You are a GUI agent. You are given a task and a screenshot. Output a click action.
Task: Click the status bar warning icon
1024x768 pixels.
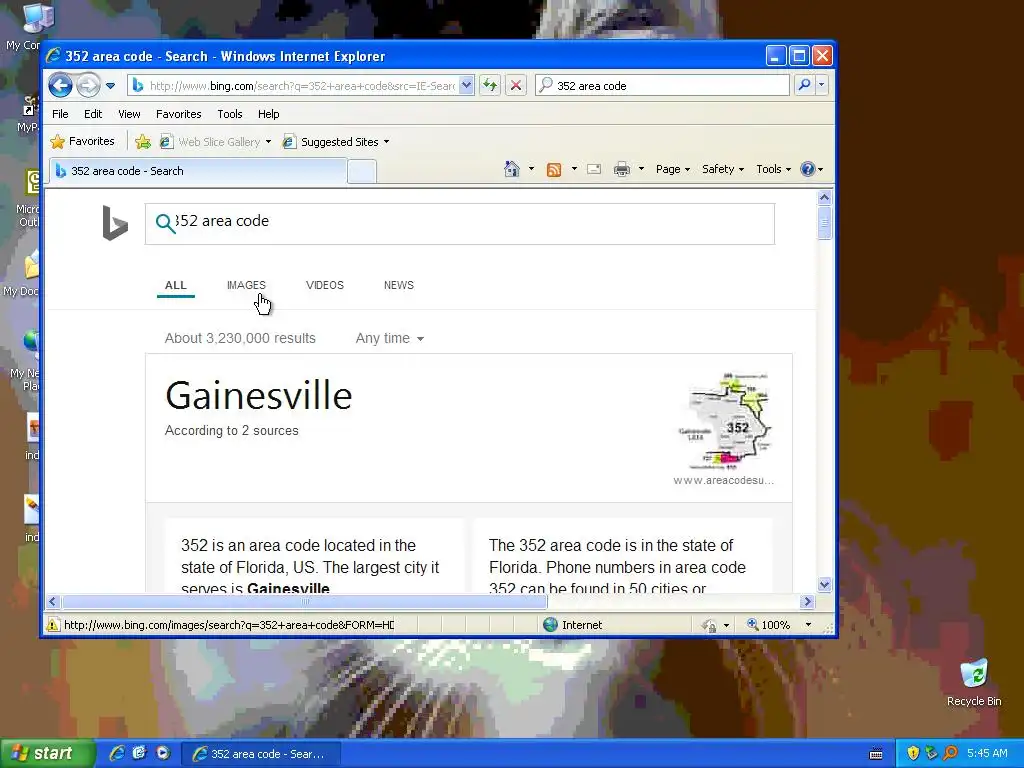tap(53, 625)
